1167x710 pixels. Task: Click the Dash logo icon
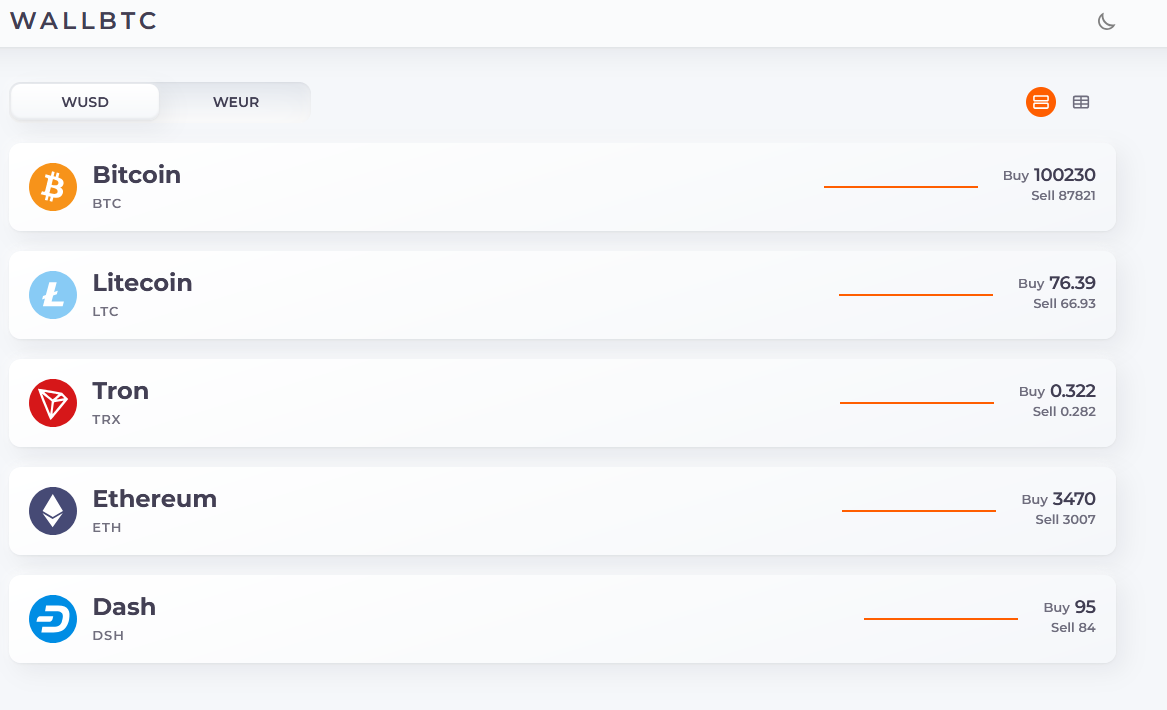pyautogui.click(x=53, y=619)
